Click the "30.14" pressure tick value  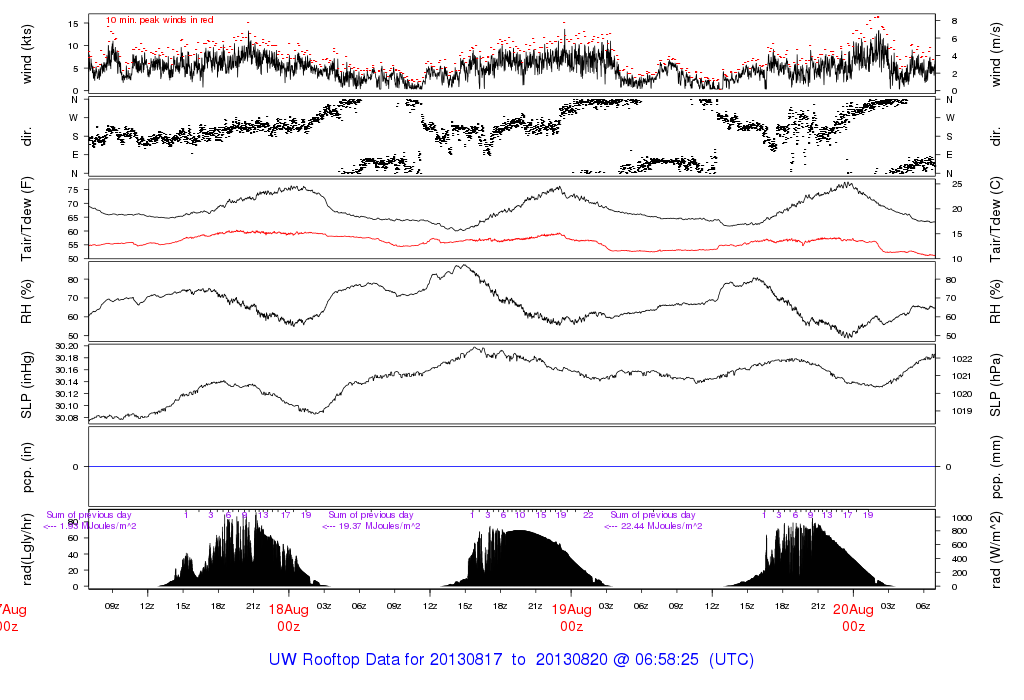[x=67, y=382]
